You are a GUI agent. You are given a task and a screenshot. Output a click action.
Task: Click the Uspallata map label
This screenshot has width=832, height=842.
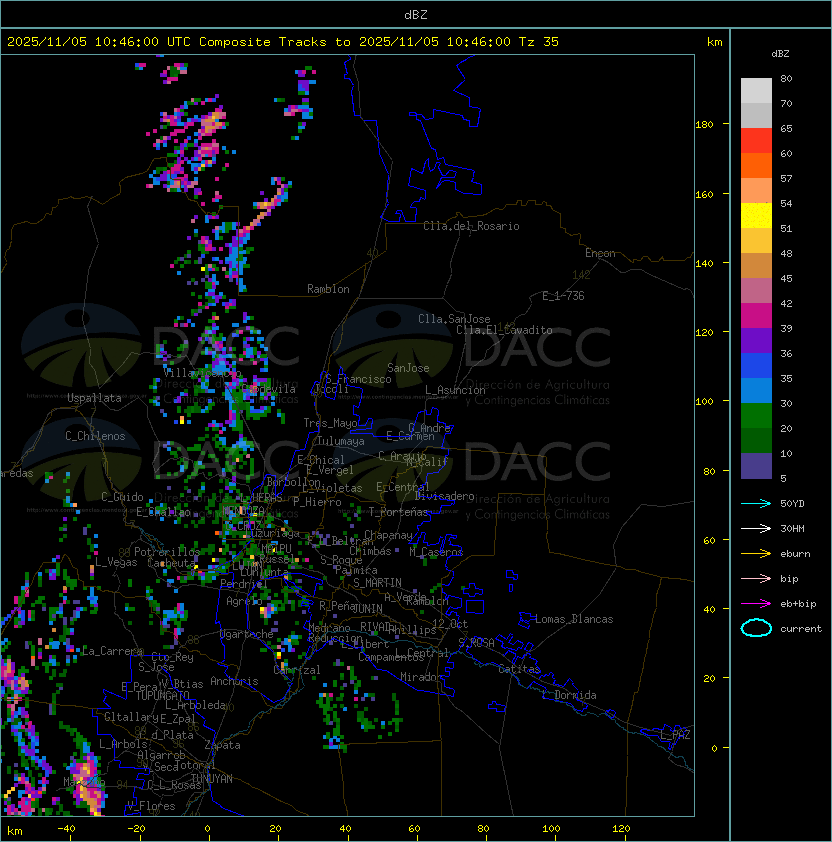click(94, 398)
